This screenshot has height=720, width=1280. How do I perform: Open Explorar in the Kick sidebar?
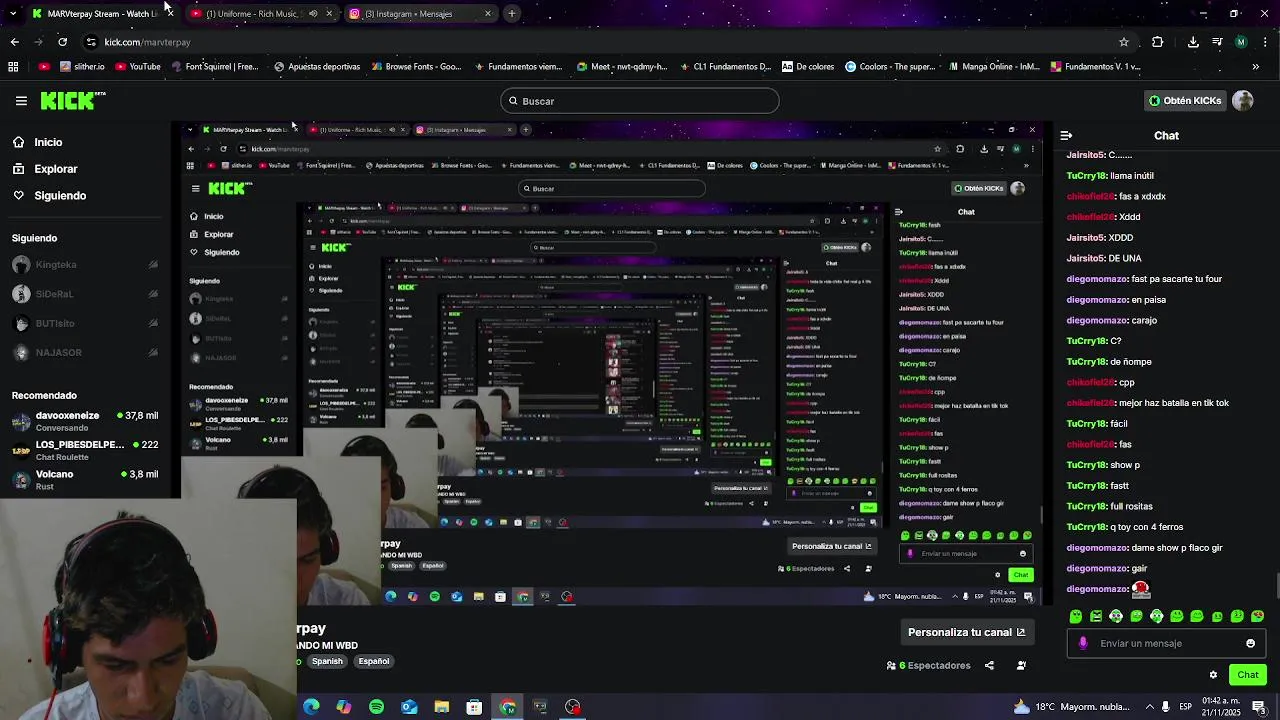(x=45, y=169)
